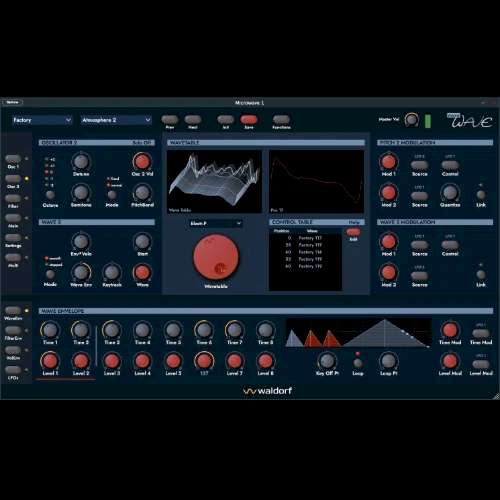This screenshot has height=500, width=500.
Task: Click the Level 1 knob in Wave Envelope
Action: coord(50,361)
